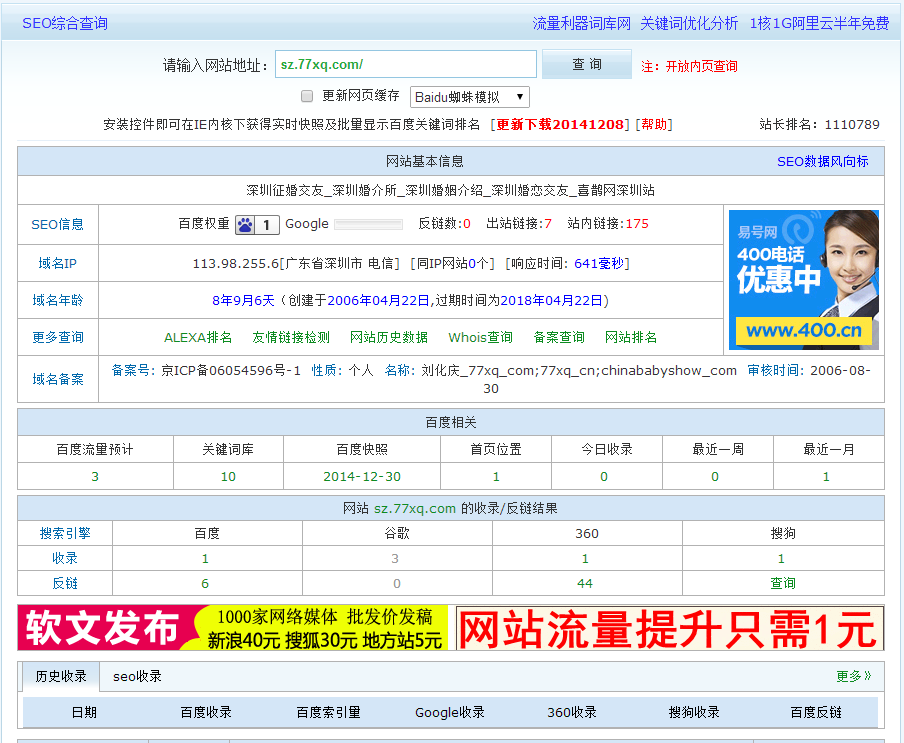Open the SEO综合查询 header link
This screenshot has width=904, height=743.
coord(65,23)
